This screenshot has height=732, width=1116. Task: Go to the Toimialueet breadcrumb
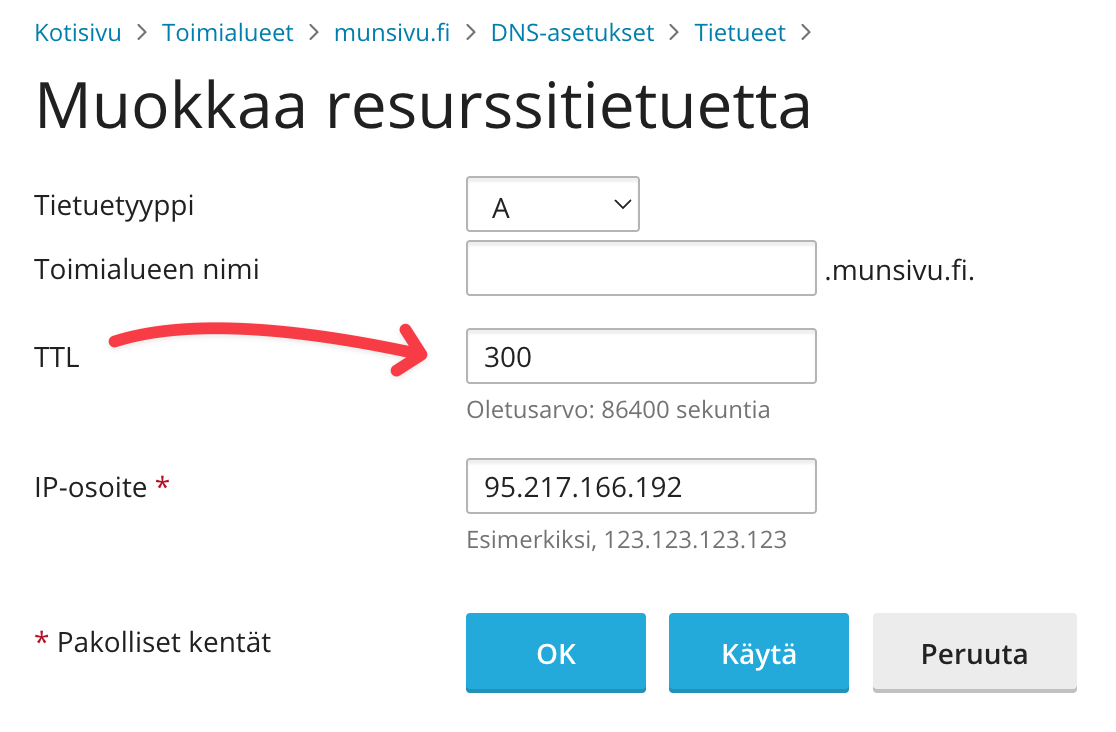point(228,33)
